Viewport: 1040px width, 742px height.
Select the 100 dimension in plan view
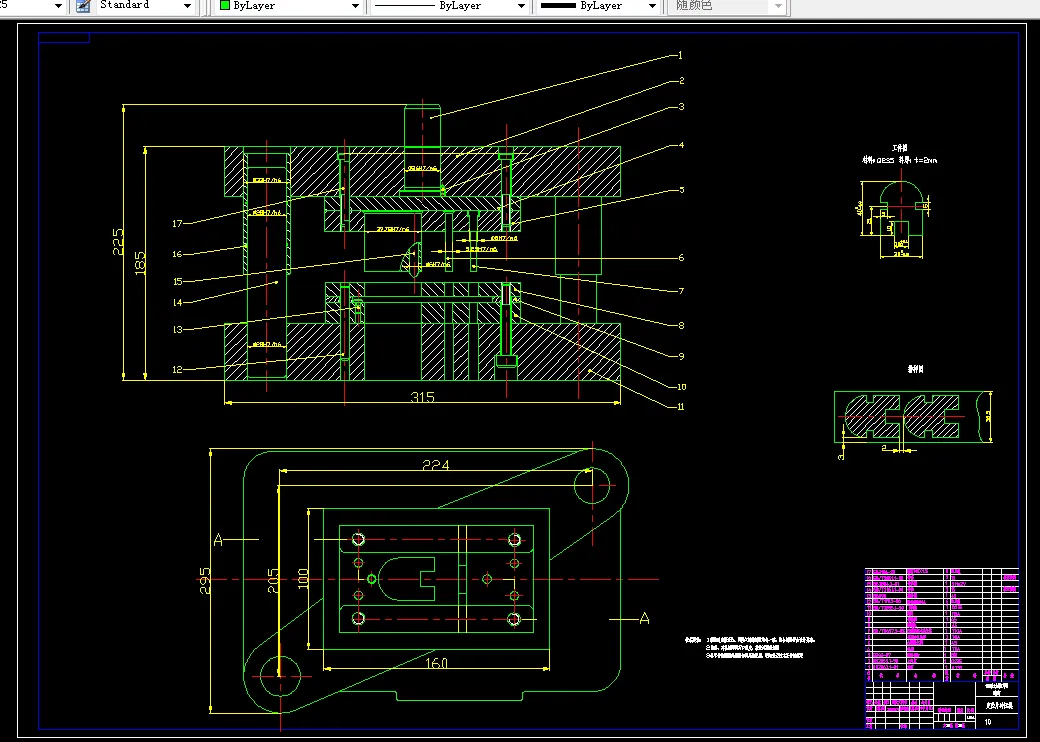click(x=303, y=580)
